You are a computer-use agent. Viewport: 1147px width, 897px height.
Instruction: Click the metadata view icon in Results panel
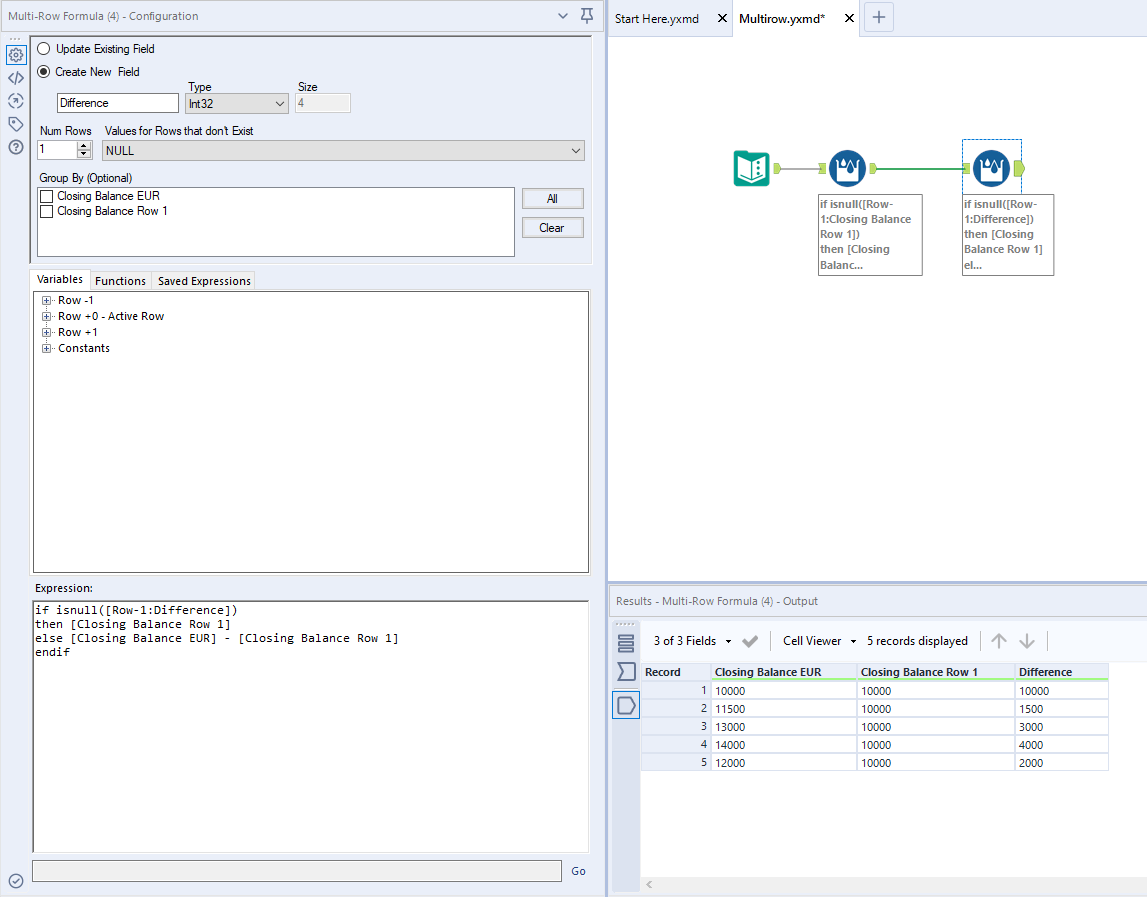(625, 644)
